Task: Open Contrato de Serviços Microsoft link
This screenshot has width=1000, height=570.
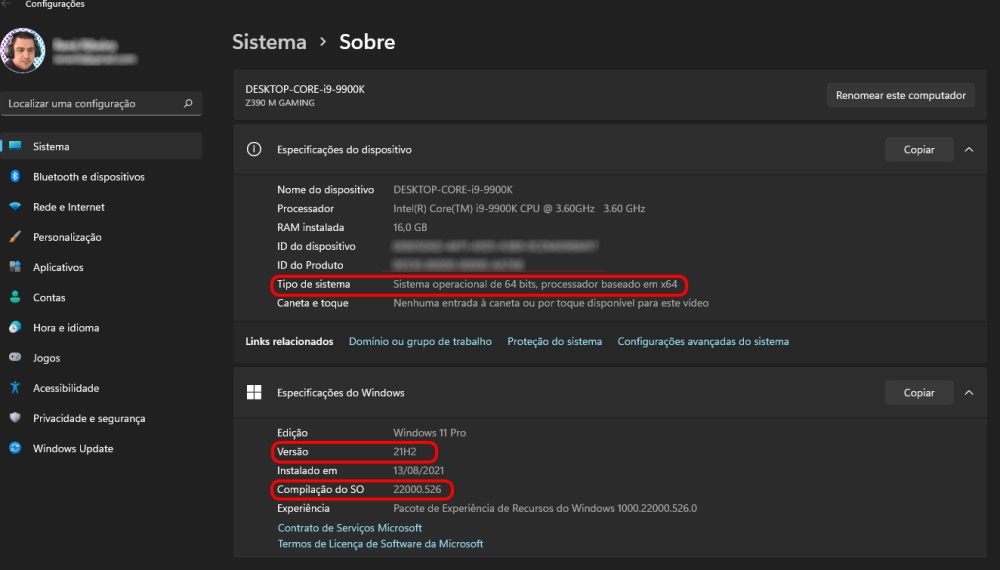Action: tap(349, 527)
